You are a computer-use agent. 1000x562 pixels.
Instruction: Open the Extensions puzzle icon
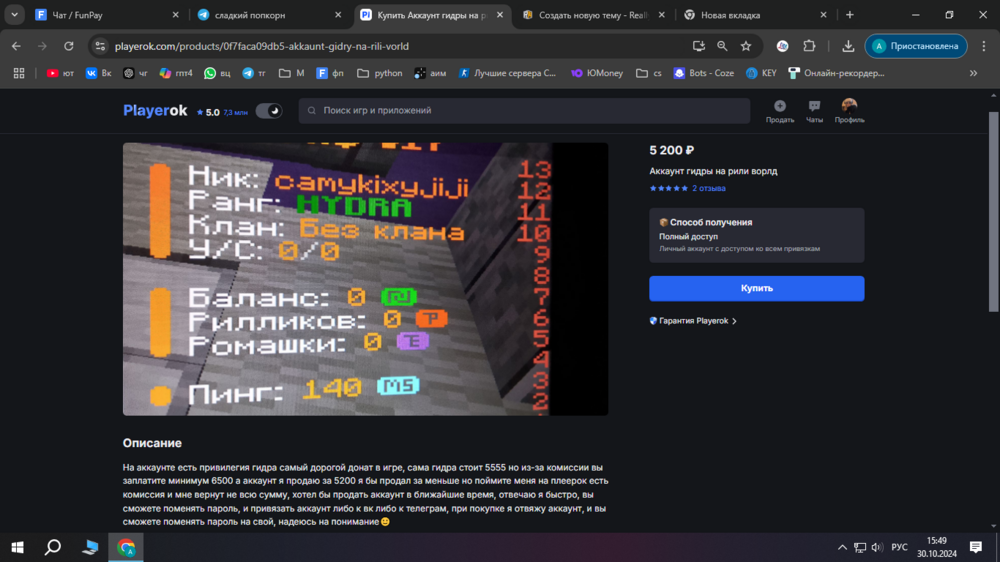click(x=809, y=46)
